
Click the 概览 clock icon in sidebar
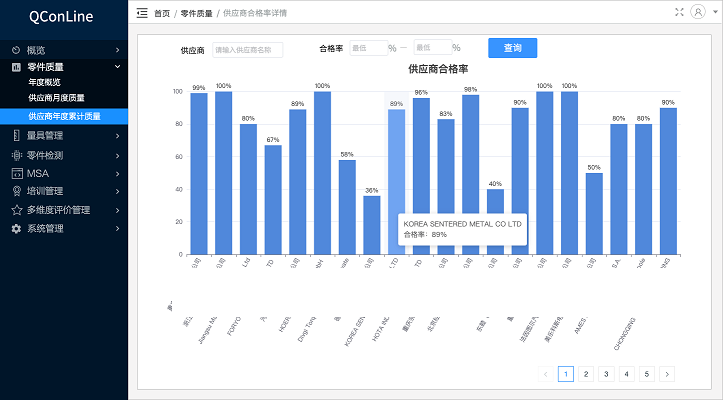[x=16, y=50]
